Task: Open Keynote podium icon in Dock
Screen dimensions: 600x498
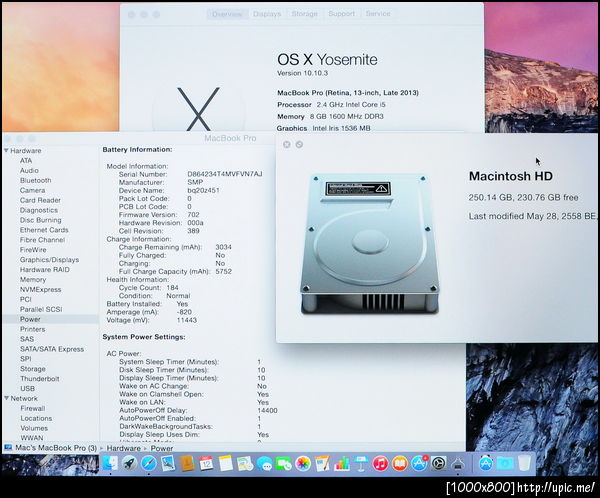Action: point(361,464)
